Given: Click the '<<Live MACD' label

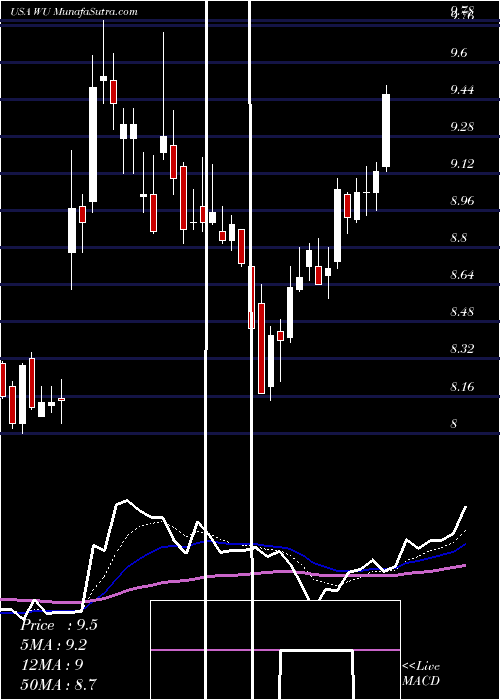Looking at the screenshot, I should pyautogui.click(x=421, y=674).
